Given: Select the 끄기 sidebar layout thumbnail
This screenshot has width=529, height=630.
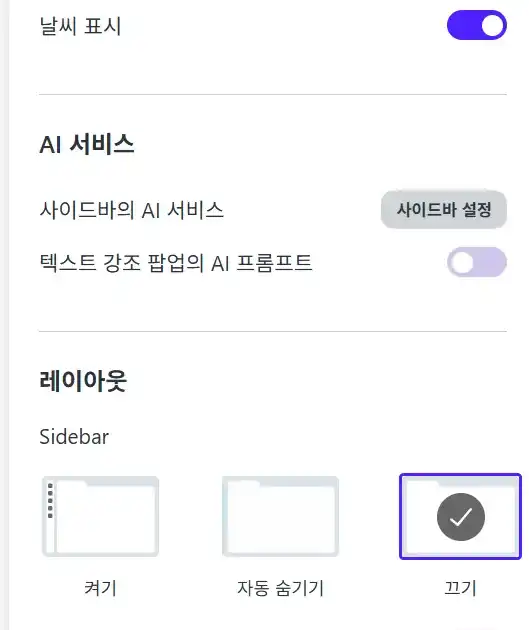Looking at the screenshot, I should pos(460,516).
